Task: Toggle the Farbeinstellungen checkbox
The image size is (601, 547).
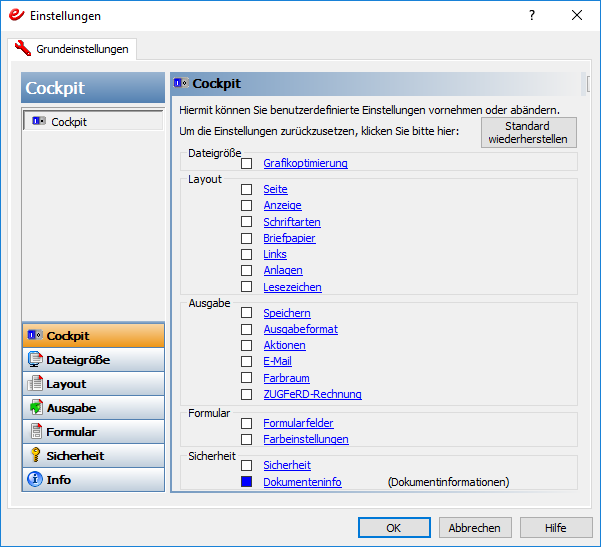Action: point(246,439)
